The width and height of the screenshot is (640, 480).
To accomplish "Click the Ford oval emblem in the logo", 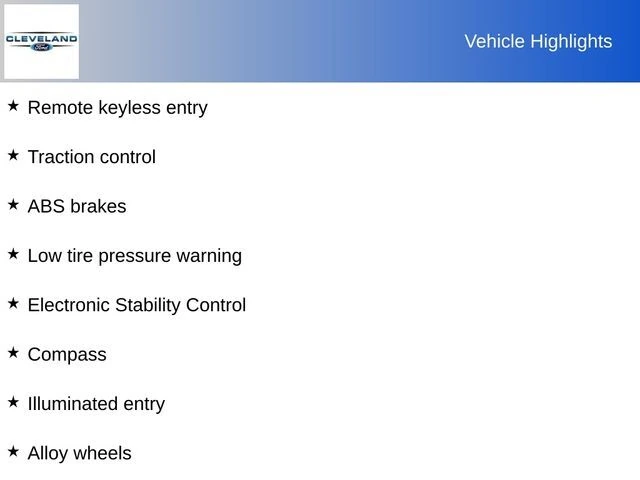I will point(41,50).
